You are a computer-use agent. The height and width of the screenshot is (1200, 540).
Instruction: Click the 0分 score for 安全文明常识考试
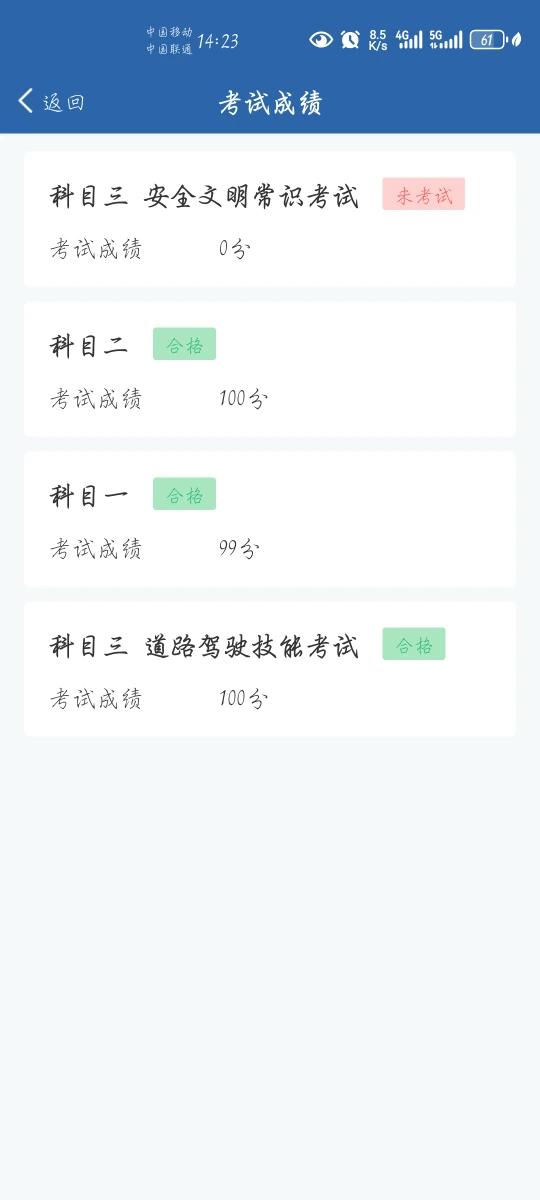pos(234,249)
